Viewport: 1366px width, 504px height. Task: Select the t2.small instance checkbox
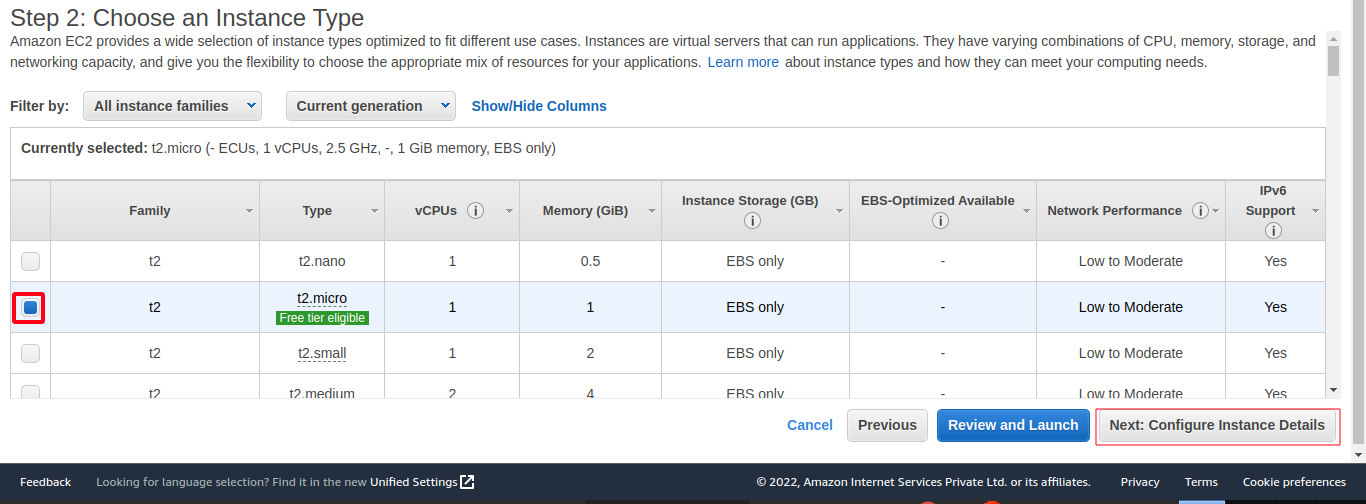[x=31, y=353]
